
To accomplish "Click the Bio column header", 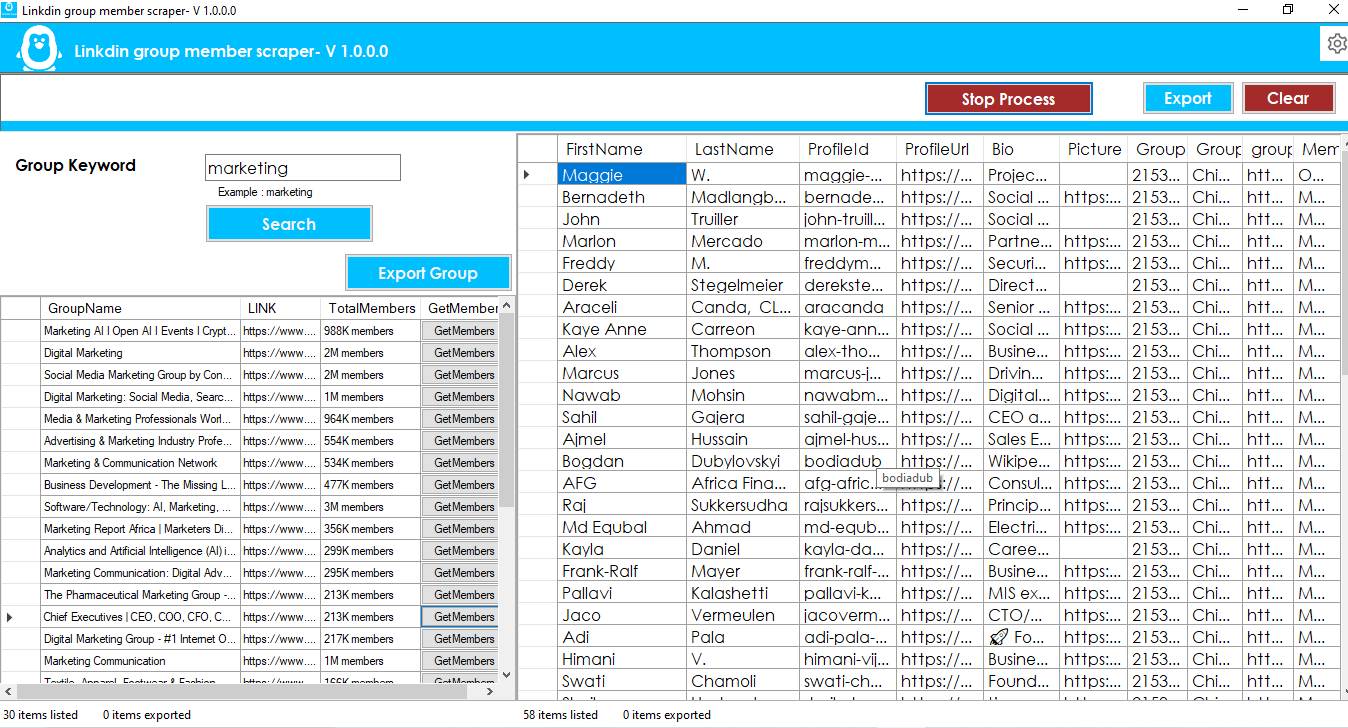I will click(x=1021, y=149).
